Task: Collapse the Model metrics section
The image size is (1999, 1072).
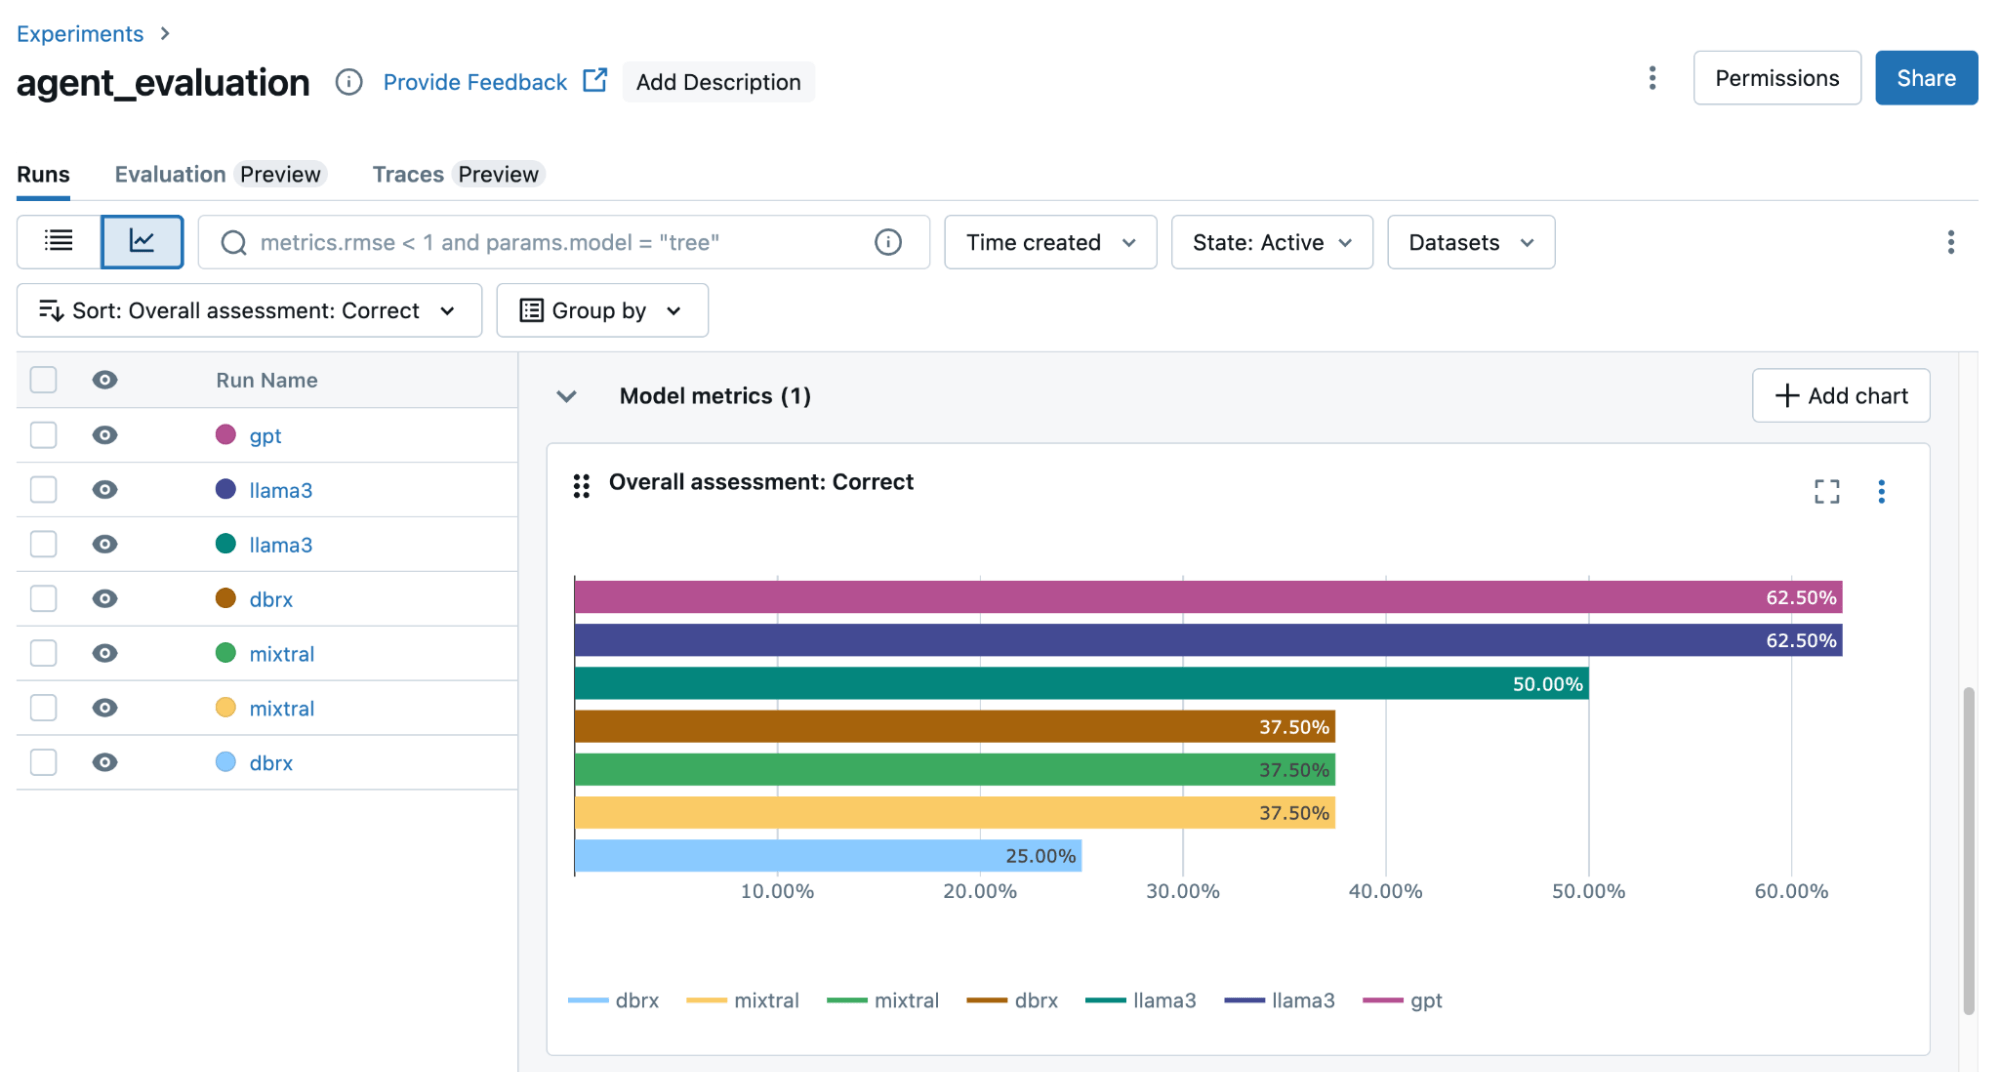Action: click(566, 395)
